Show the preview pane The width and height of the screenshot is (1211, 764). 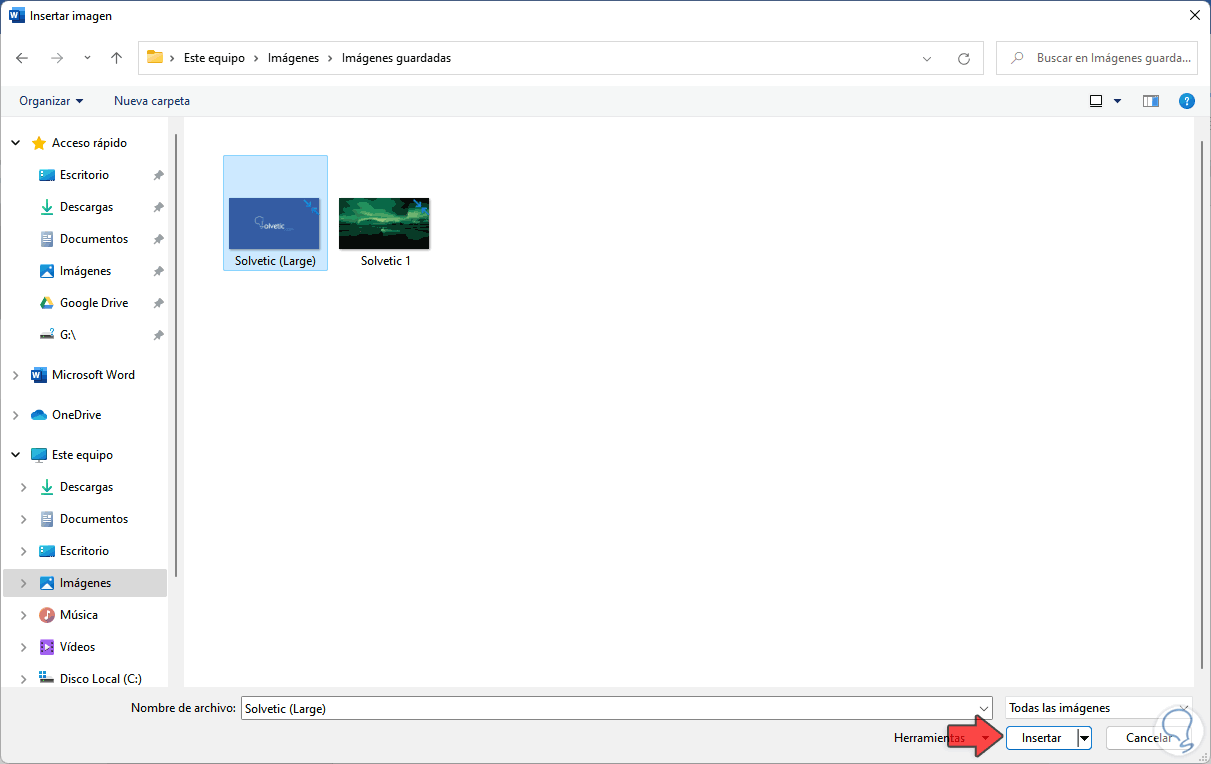coord(1151,101)
